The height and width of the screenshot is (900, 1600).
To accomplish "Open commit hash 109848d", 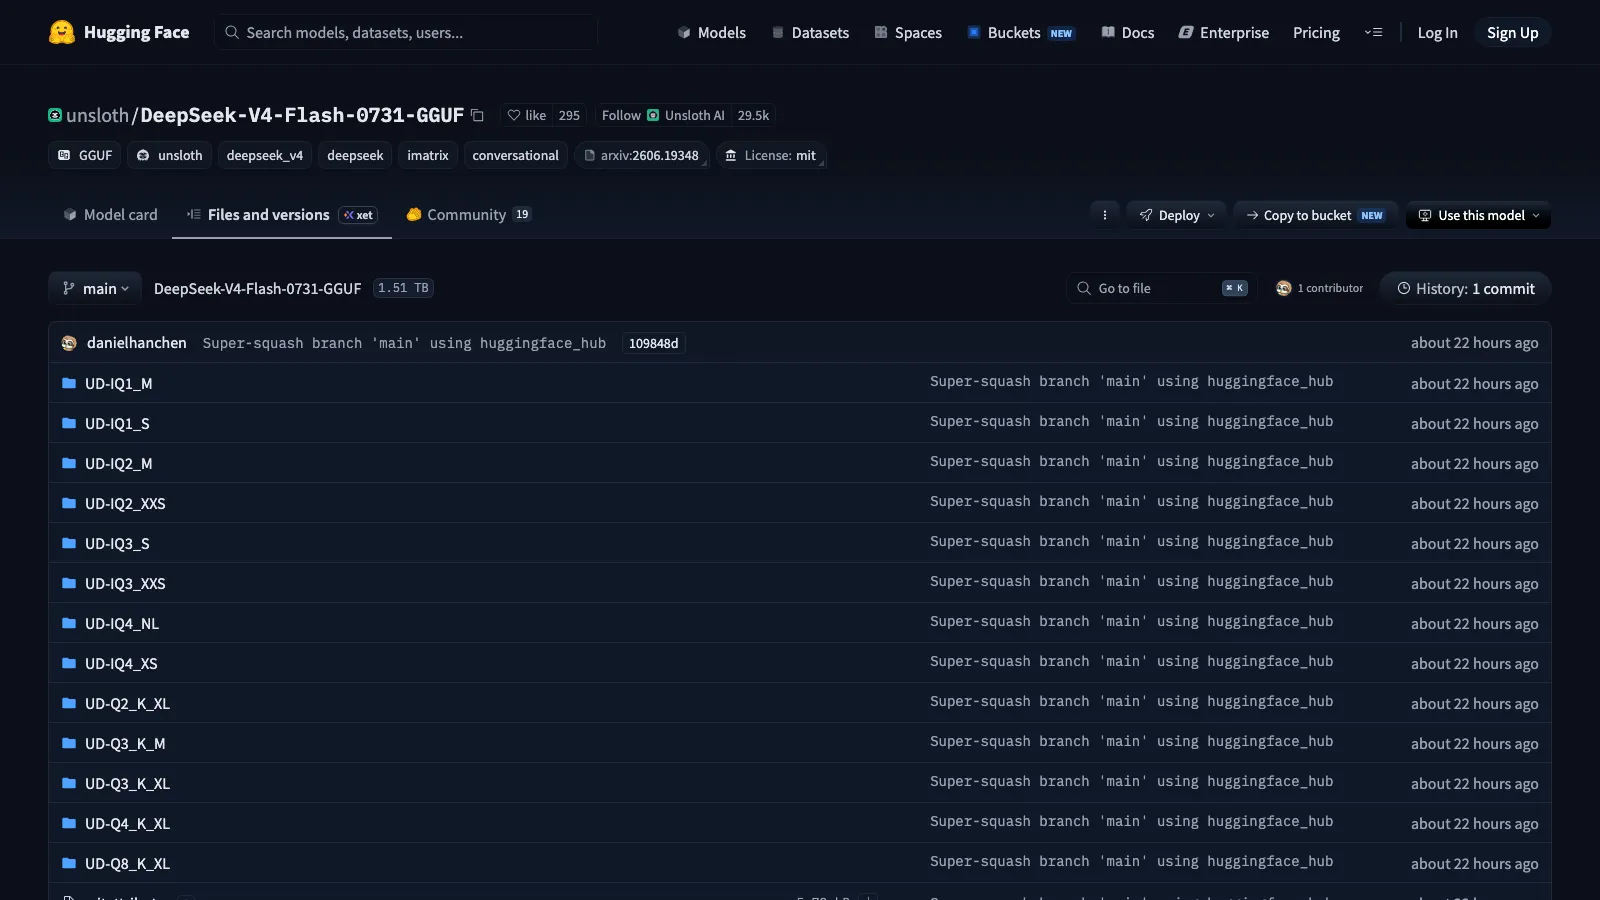I will [x=653, y=343].
